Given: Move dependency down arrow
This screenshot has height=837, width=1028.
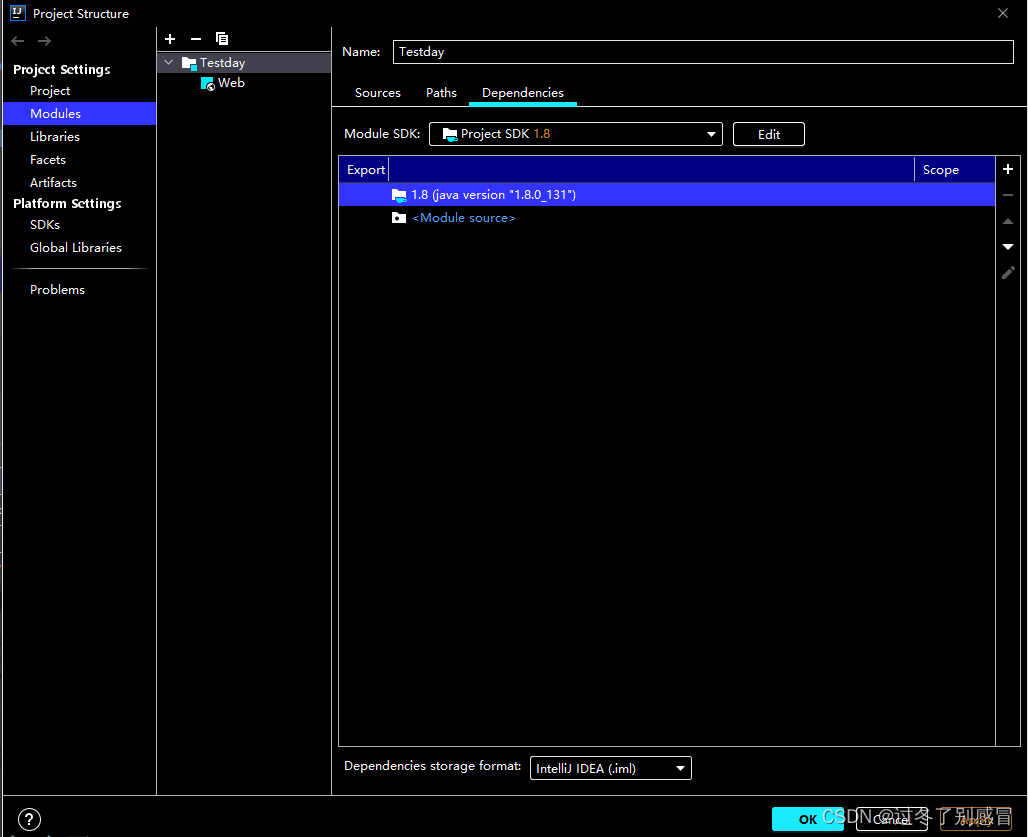Looking at the screenshot, I should pyautogui.click(x=1008, y=247).
